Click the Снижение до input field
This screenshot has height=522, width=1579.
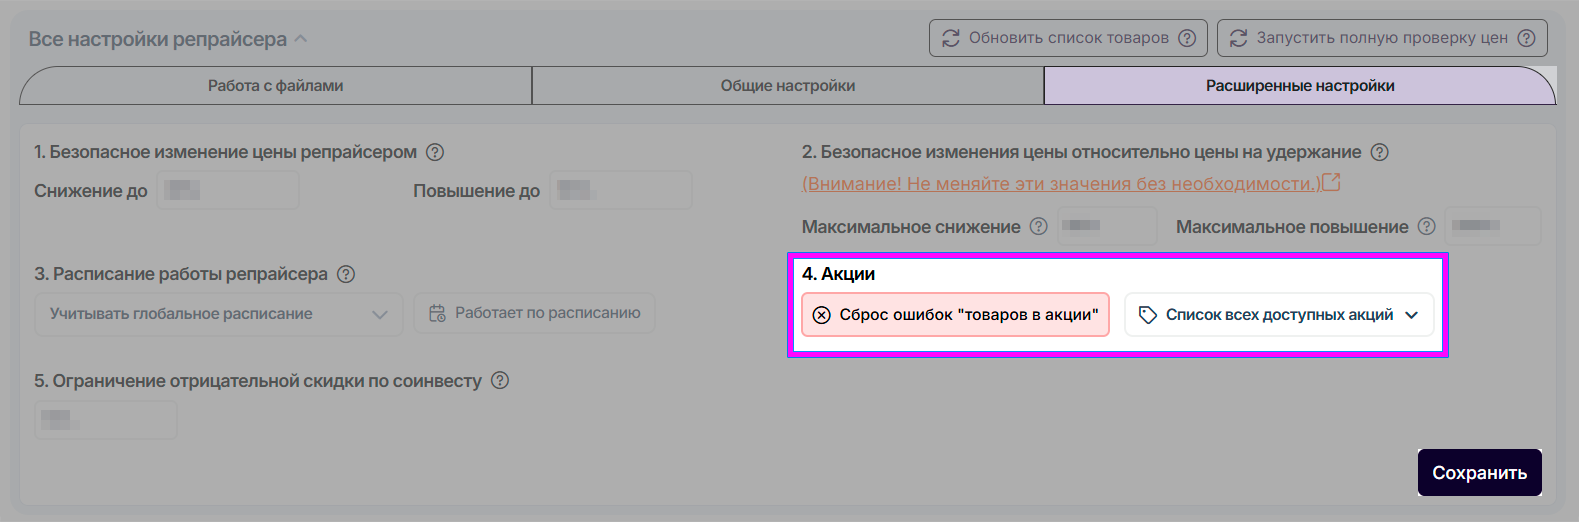pos(228,190)
